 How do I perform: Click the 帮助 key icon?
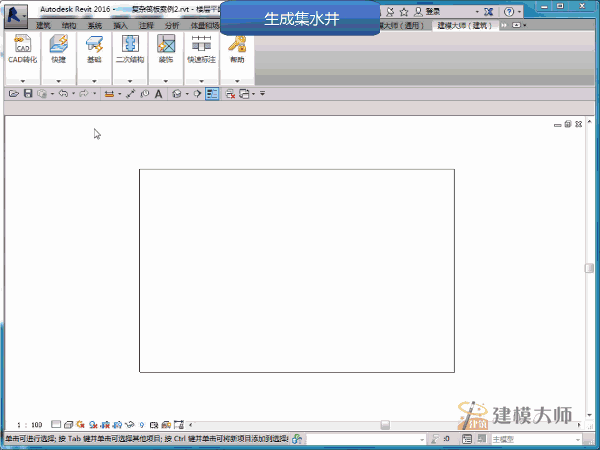pyautogui.click(x=237, y=44)
